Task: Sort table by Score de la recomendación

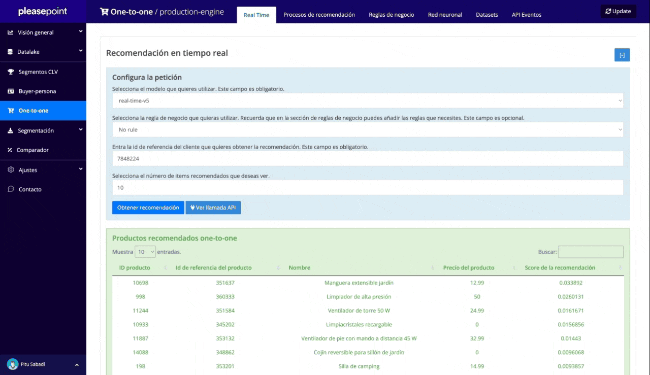Action: tap(570, 268)
